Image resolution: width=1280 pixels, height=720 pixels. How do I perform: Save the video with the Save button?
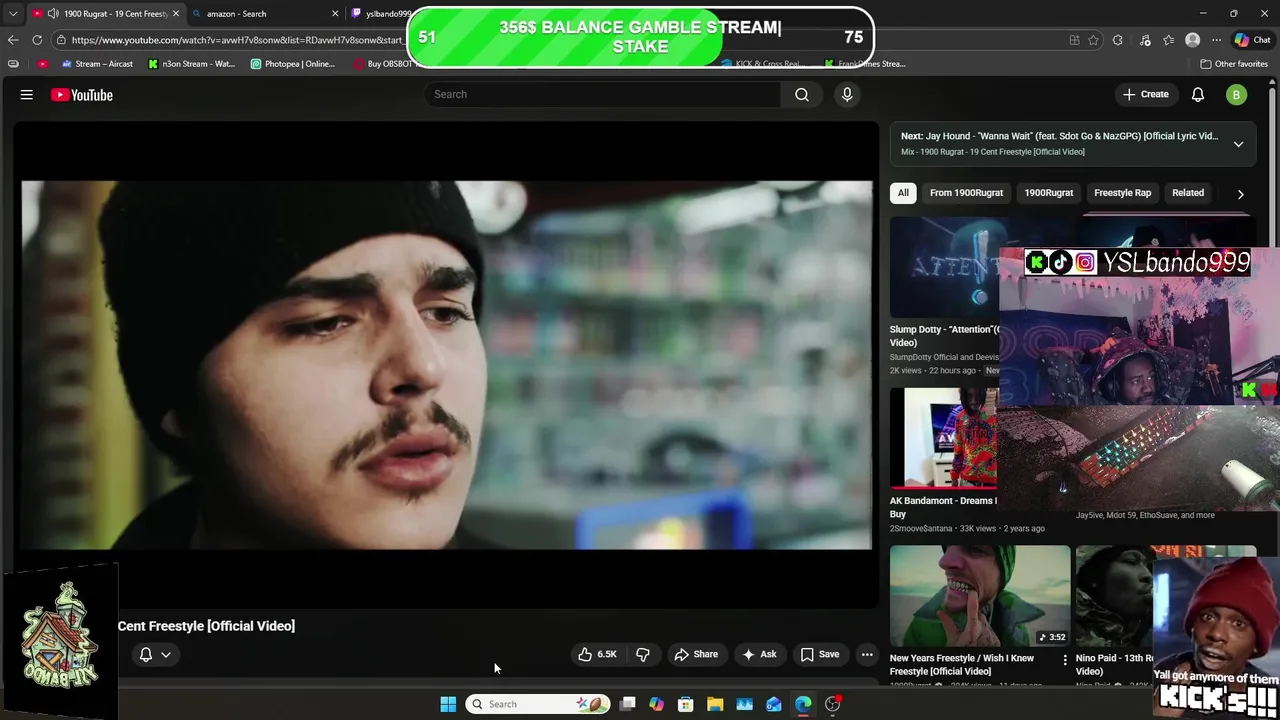[x=819, y=654]
